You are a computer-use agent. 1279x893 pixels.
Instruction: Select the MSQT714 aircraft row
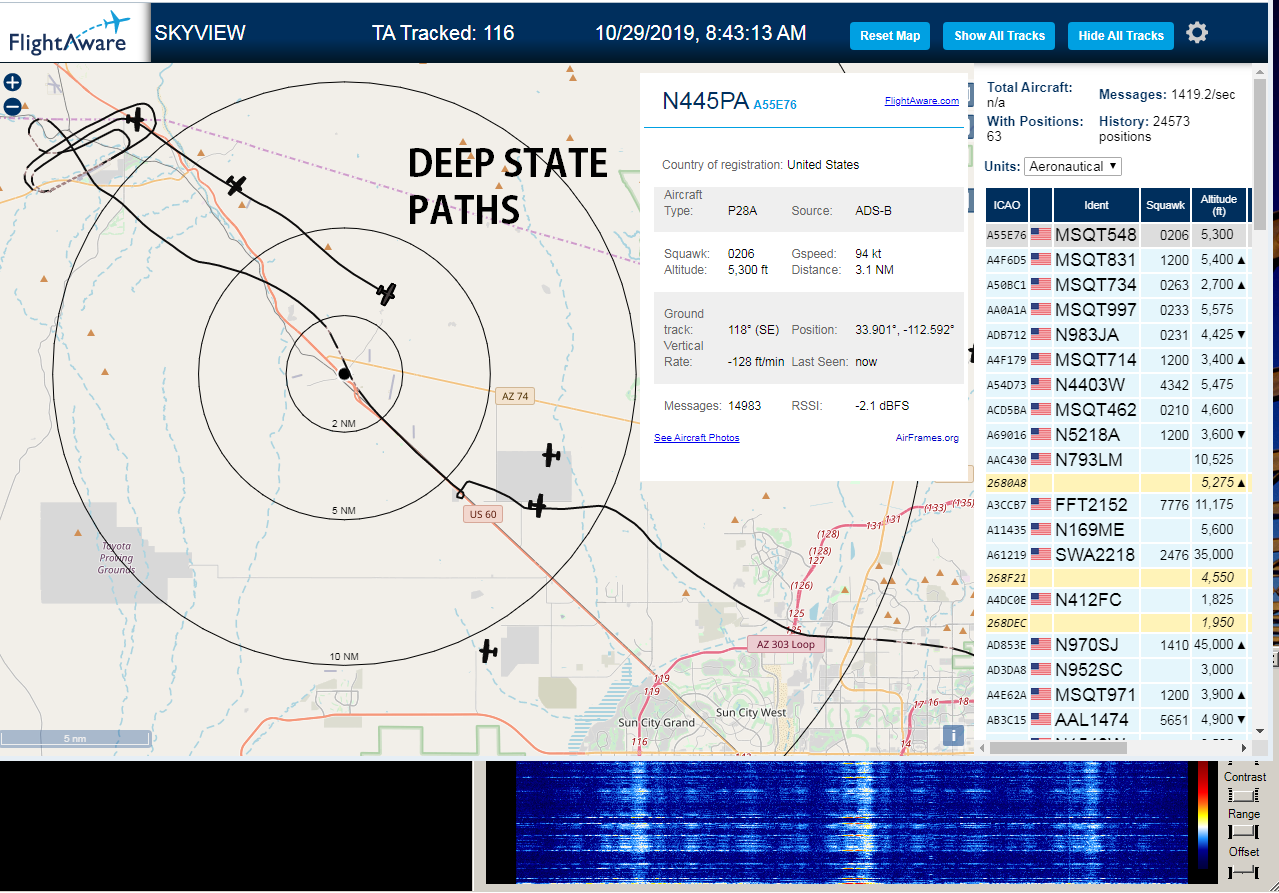[1117, 359]
